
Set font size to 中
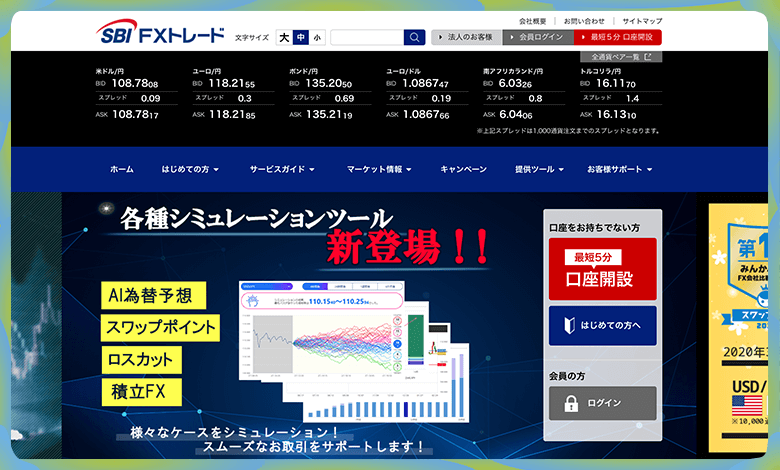pyautogui.click(x=300, y=37)
